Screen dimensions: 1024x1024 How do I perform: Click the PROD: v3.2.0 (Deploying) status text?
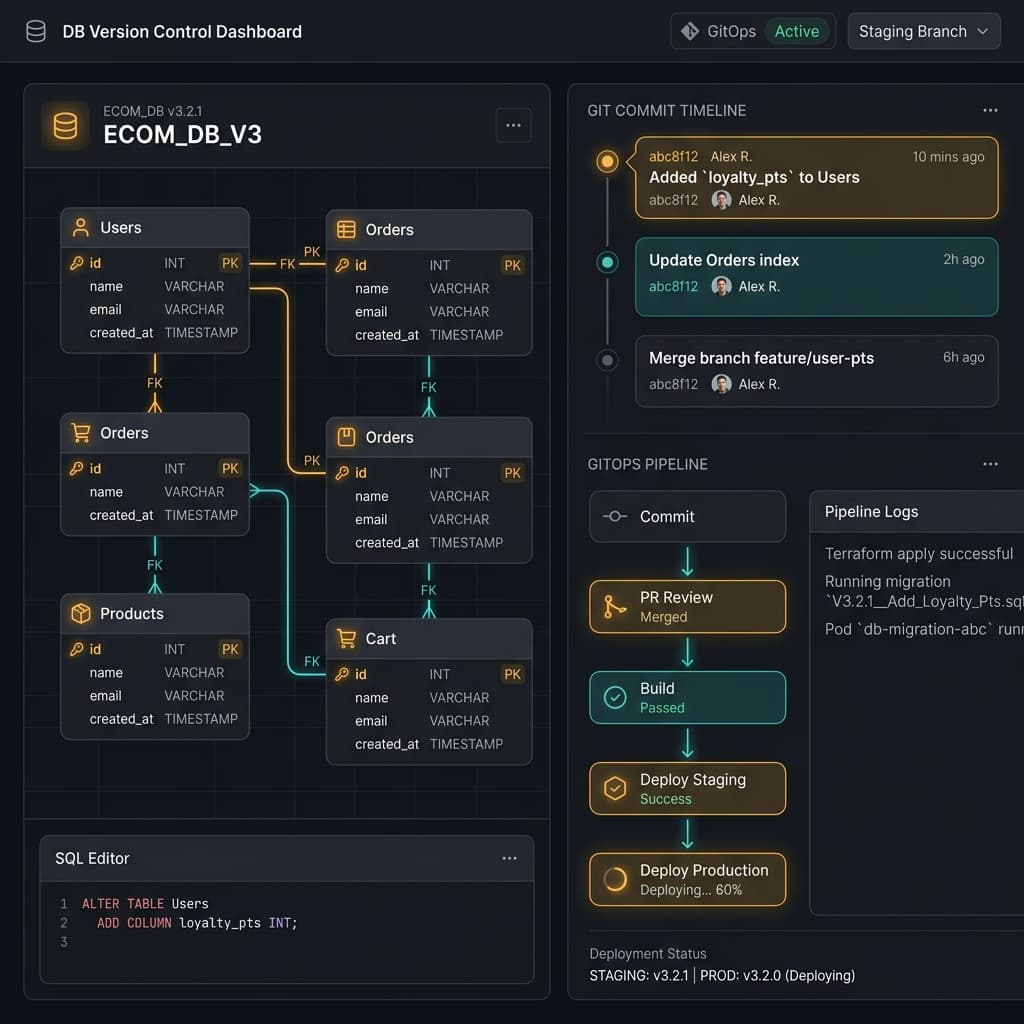(777, 976)
